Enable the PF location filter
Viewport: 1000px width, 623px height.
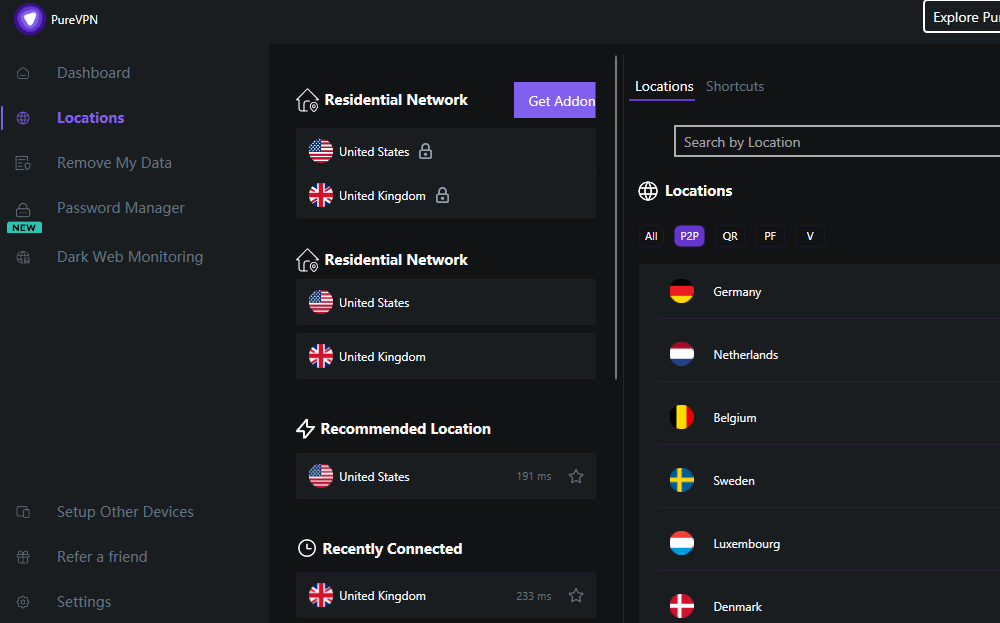pyautogui.click(x=770, y=236)
